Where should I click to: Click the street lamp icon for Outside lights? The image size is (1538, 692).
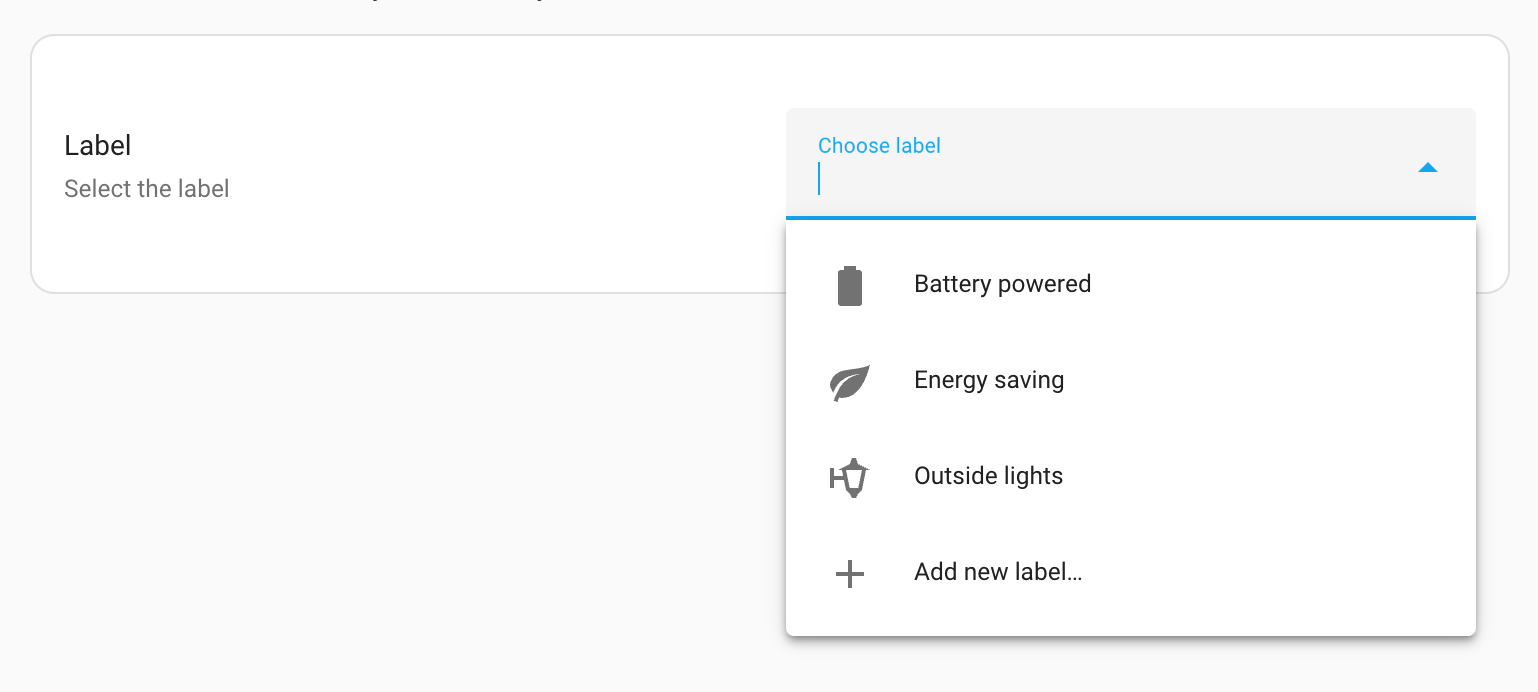coord(851,477)
